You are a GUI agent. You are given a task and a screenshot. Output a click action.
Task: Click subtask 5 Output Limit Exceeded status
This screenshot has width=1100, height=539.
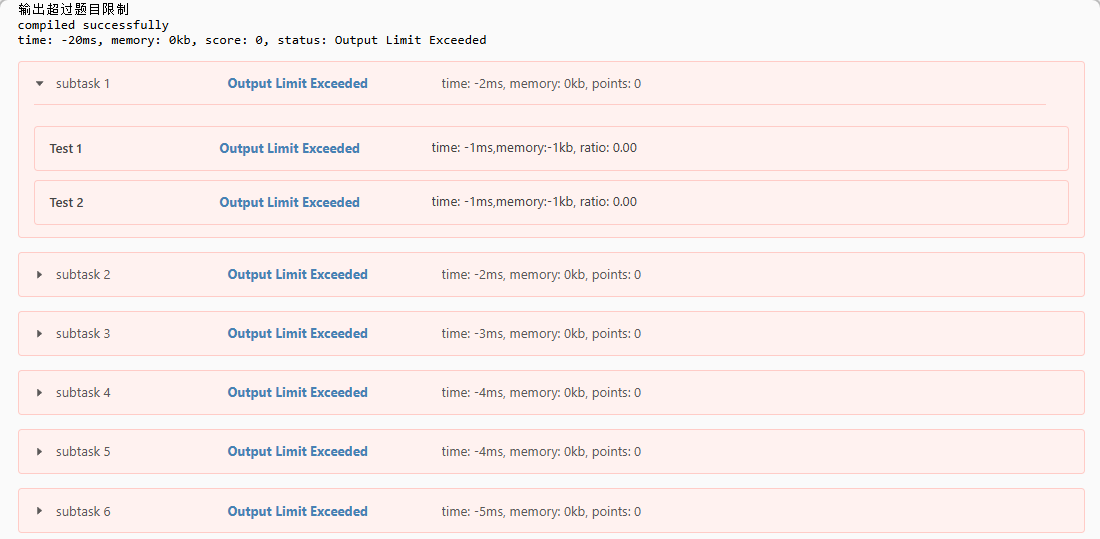tap(297, 451)
